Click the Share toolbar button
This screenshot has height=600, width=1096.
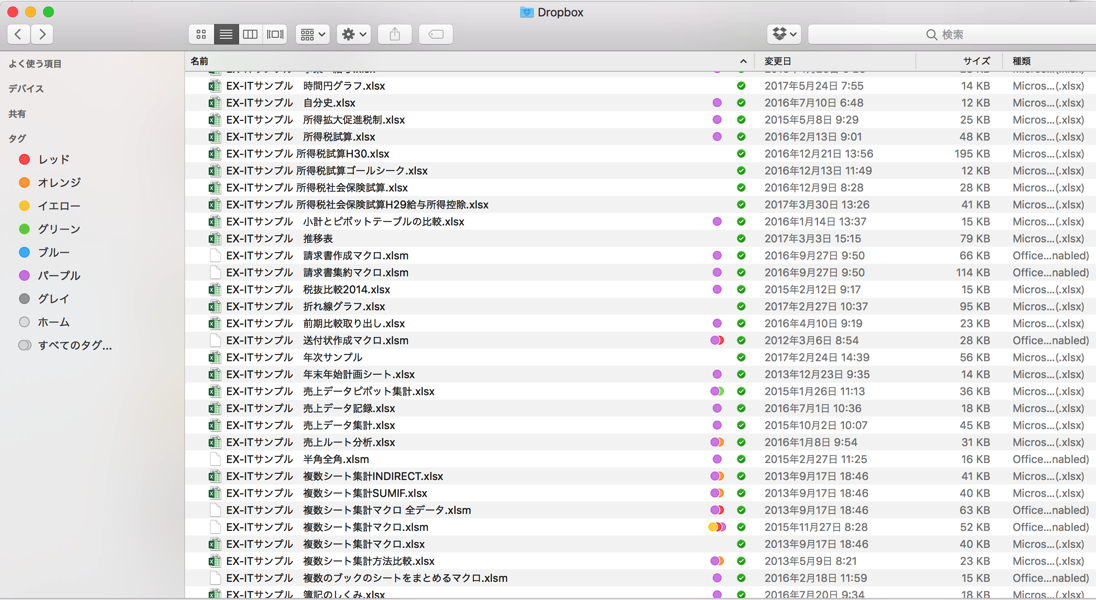[x=395, y=34]
